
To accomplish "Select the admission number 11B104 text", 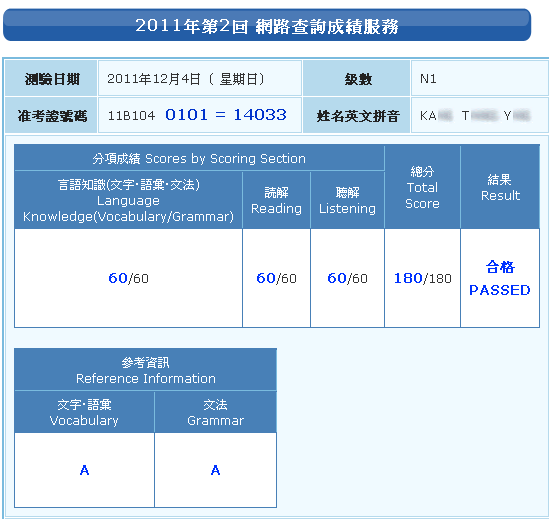I will (131, 116).
